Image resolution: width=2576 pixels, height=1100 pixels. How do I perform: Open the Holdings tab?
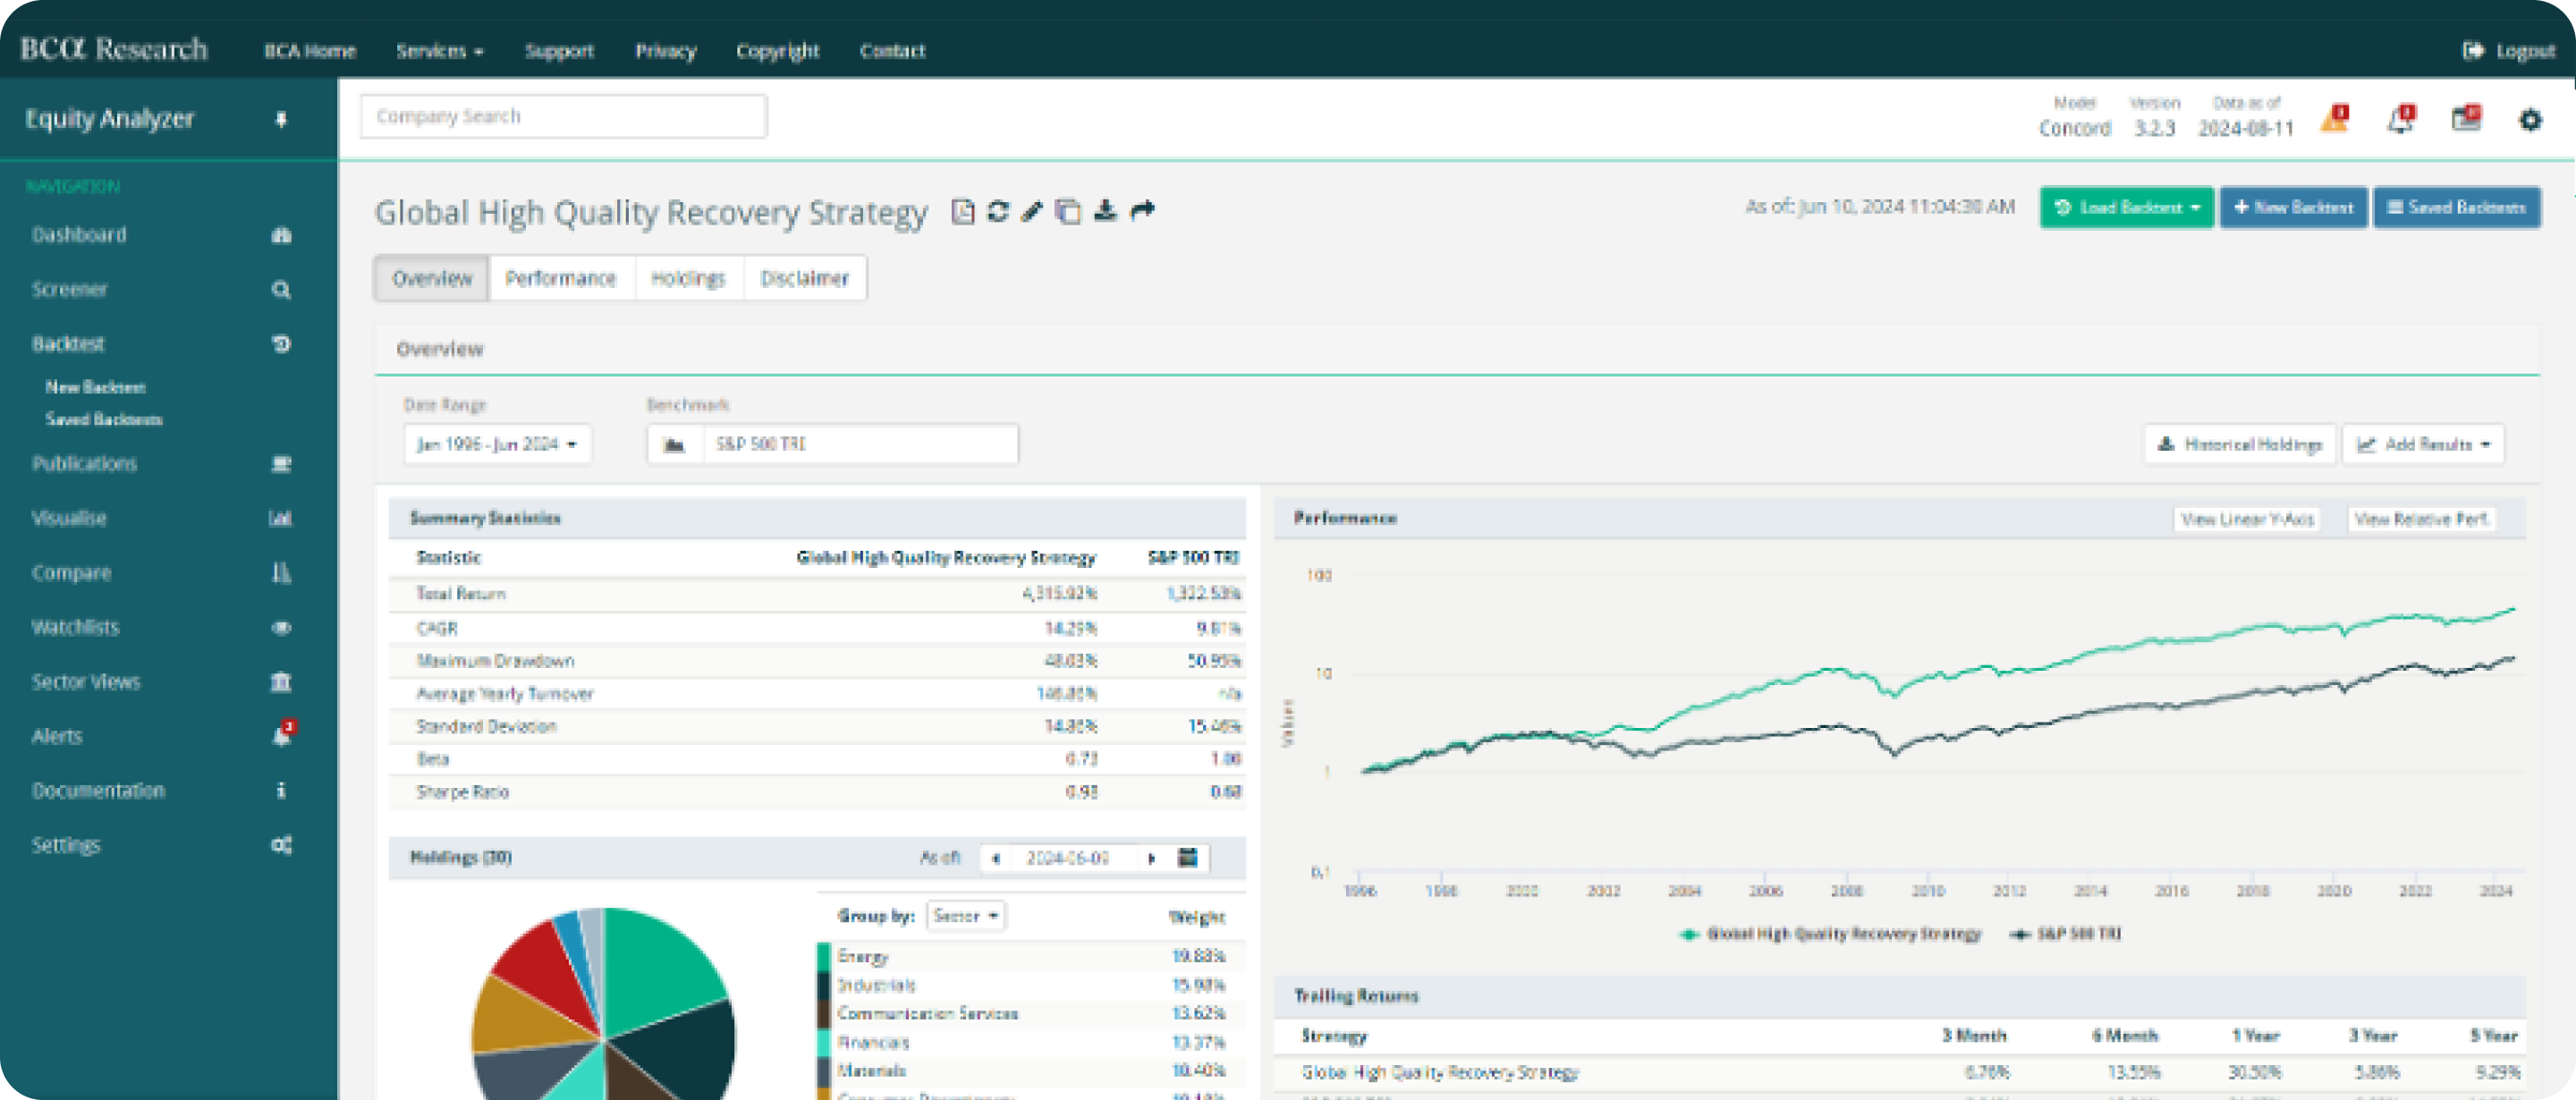click(x=689, y=278)
